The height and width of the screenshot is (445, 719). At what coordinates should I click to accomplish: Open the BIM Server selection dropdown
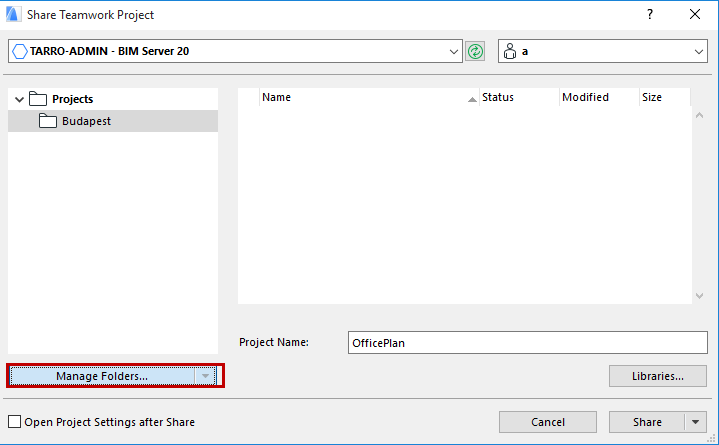453,51
